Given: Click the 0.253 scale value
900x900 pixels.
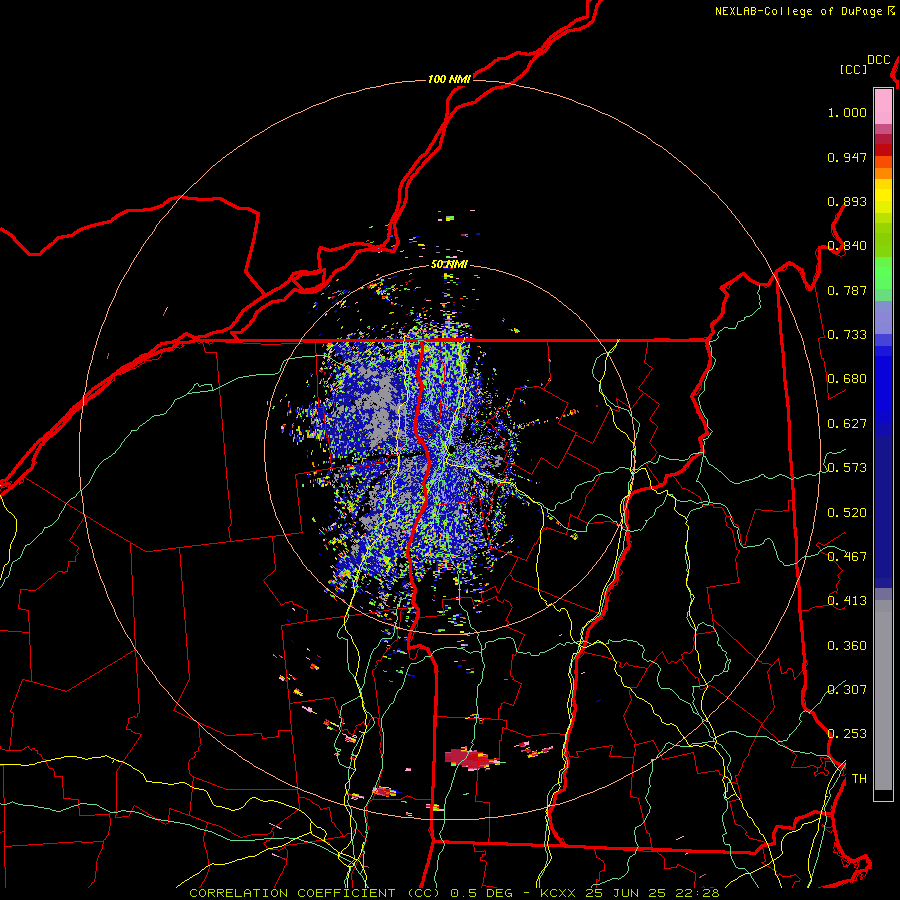Looking at the screenshot, I should tap(847, 734).
